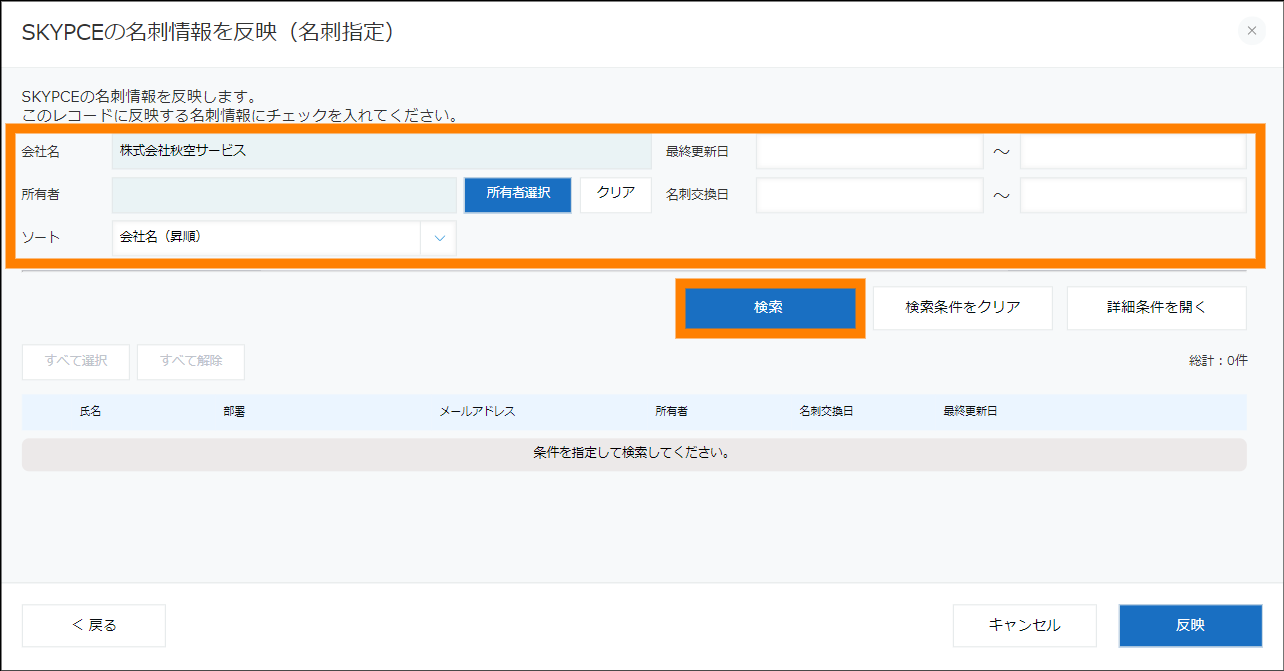The height and width of the screenshot is (671, 1284).
Task: Click the メールアドレス column header
Action: [x=477, y=412]
